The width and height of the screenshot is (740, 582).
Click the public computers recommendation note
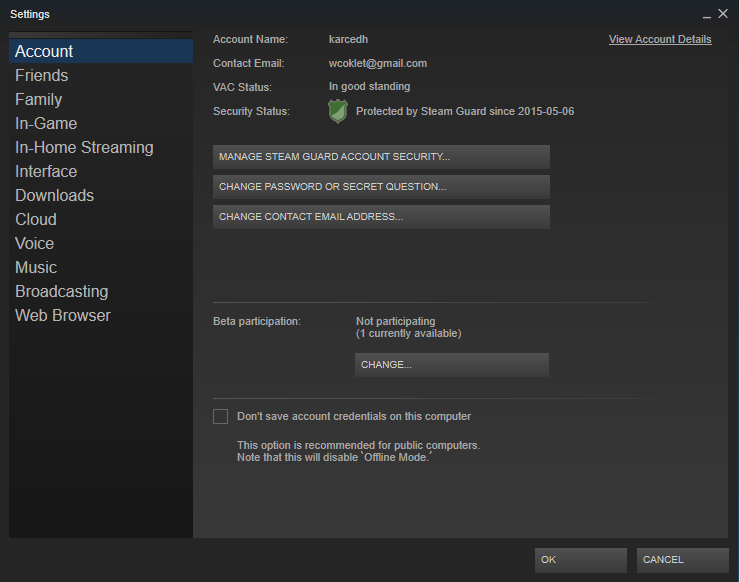[358, 451]
